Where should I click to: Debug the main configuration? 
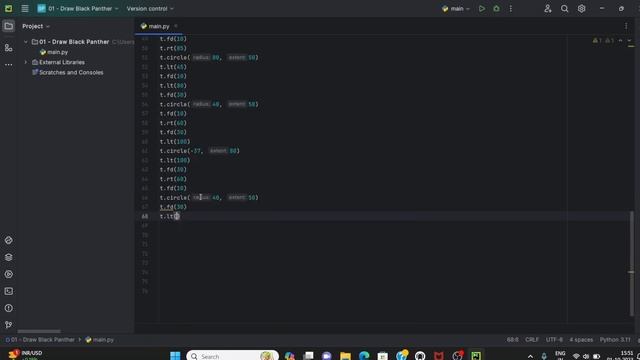(x=496, y=9)
